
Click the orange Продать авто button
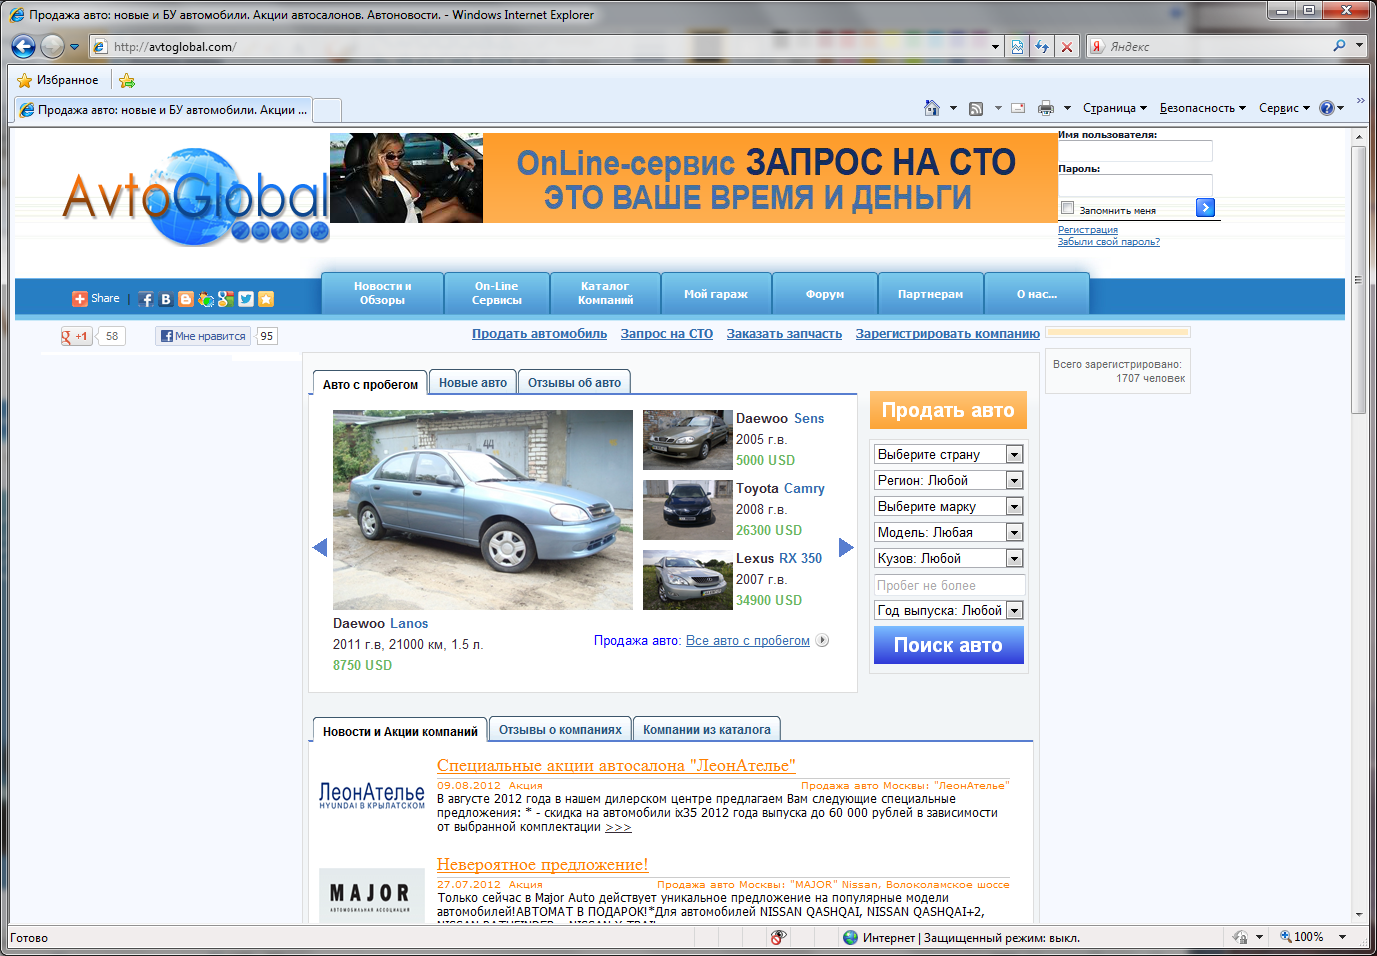point(948,410)
